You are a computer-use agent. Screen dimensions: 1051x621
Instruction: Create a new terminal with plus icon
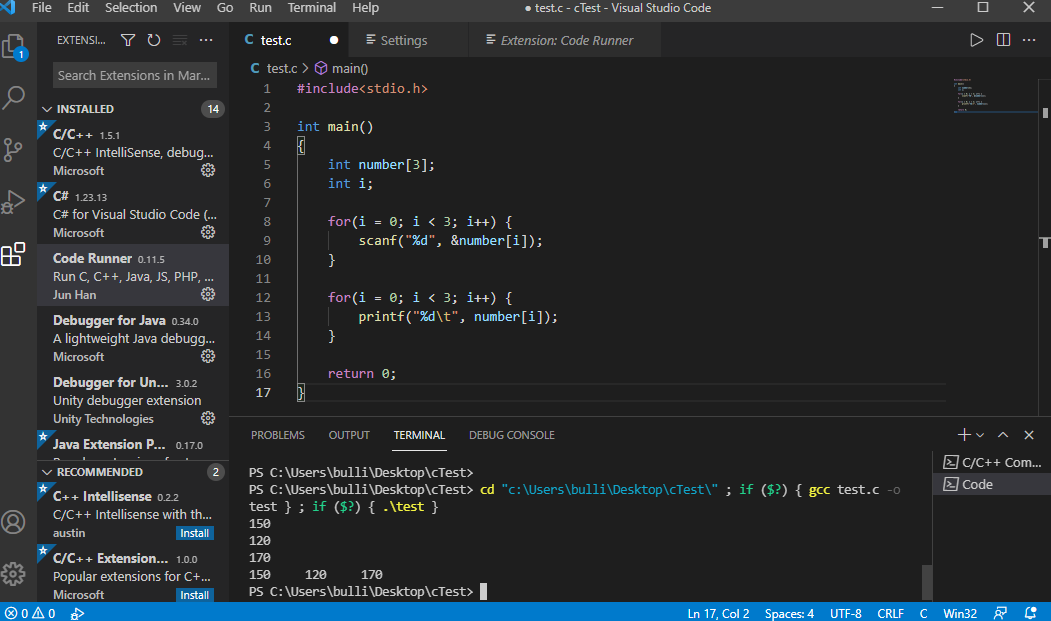pos(964,435)
